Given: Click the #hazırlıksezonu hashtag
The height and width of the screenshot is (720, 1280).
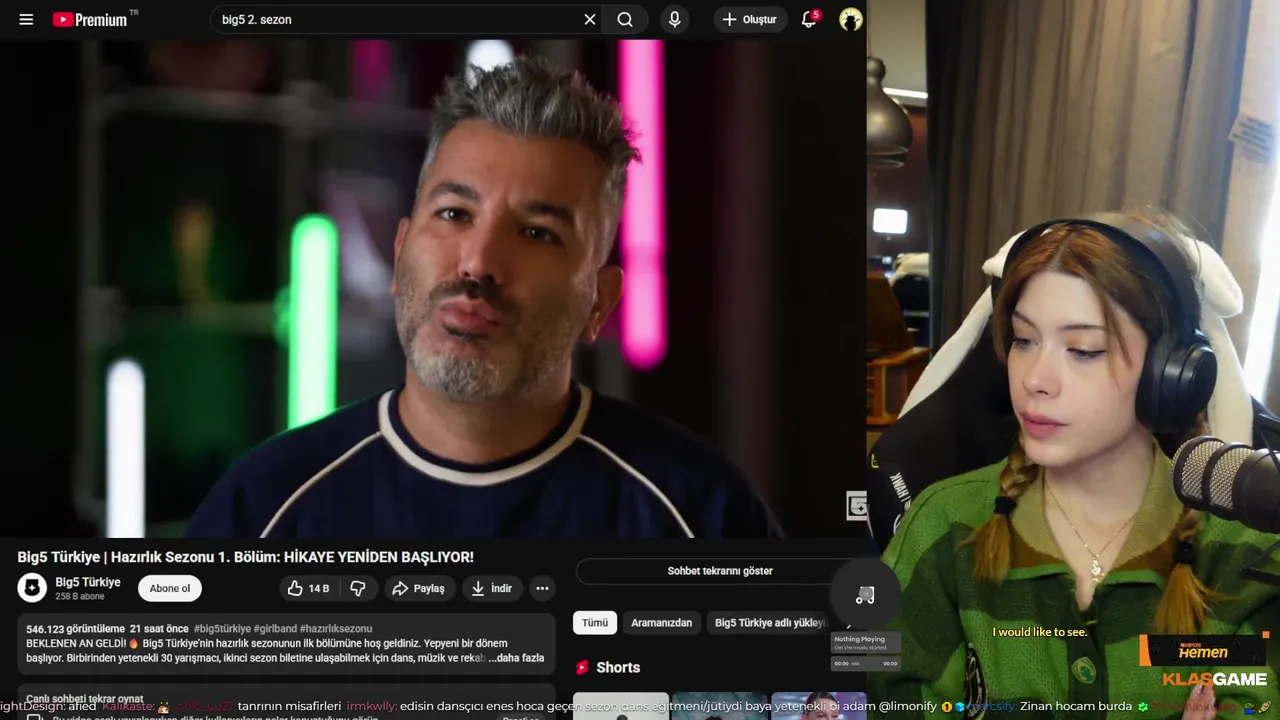Looking at the screenshot, I should pos(336,629).
